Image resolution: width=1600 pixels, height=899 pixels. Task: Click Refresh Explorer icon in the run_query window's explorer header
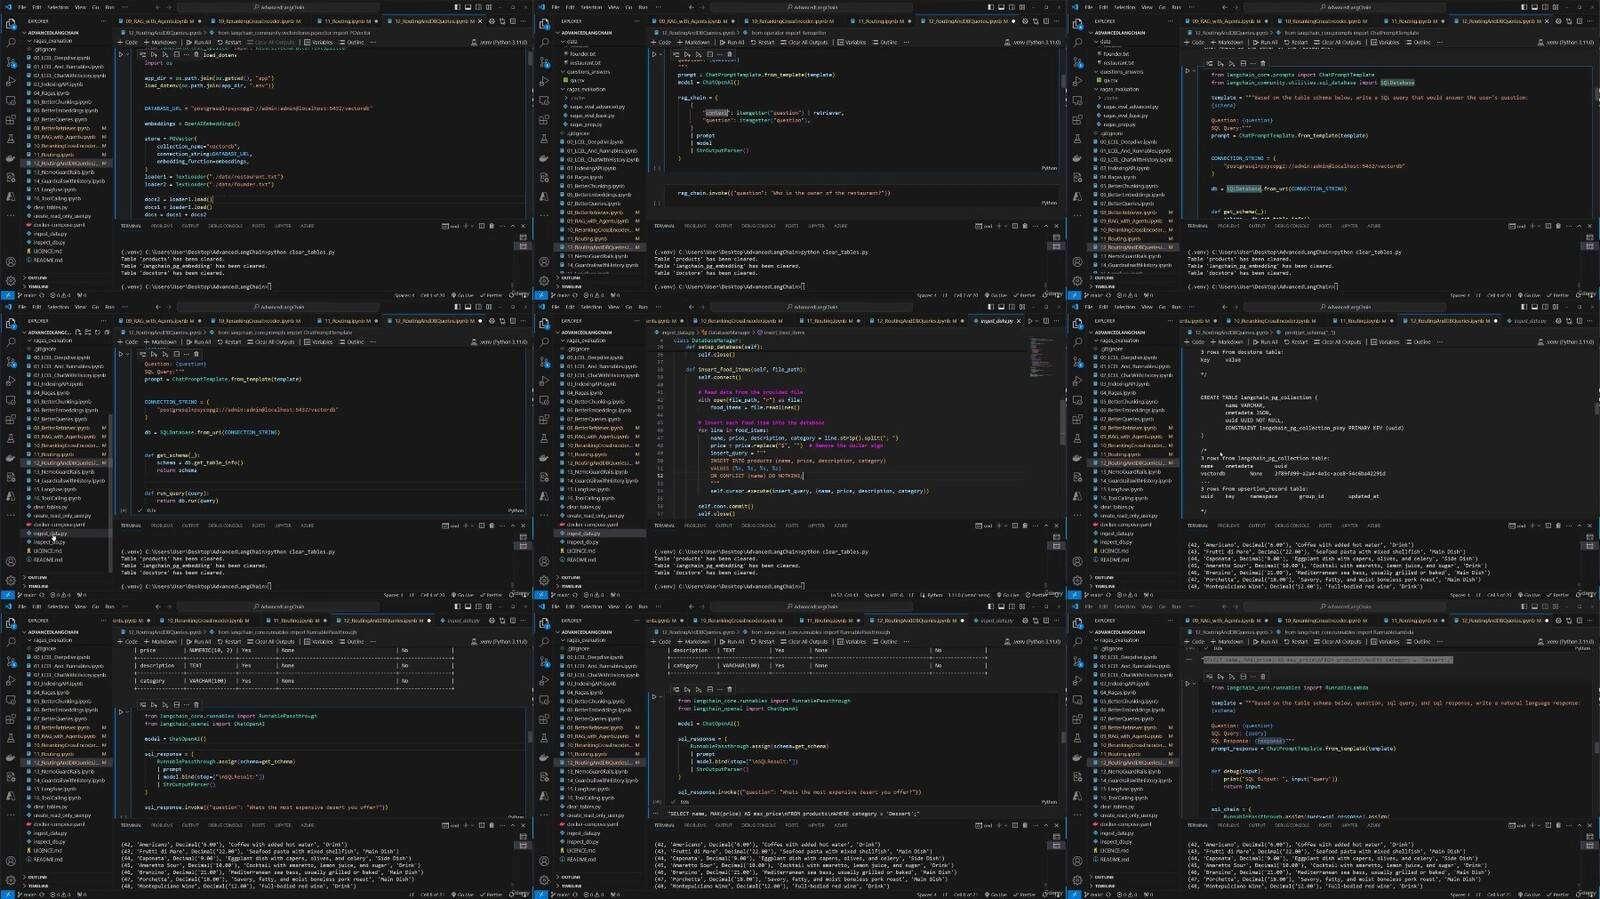pos(97,332)
